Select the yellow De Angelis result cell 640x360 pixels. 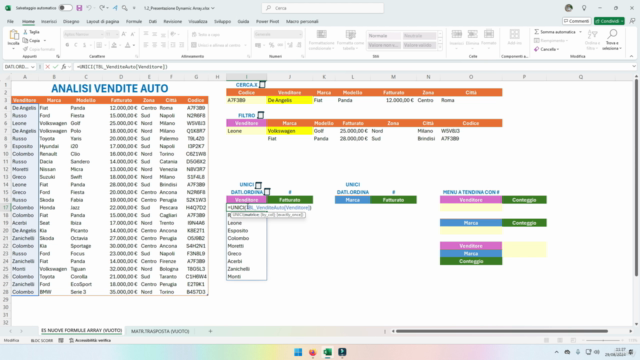(x=289, y=100)
